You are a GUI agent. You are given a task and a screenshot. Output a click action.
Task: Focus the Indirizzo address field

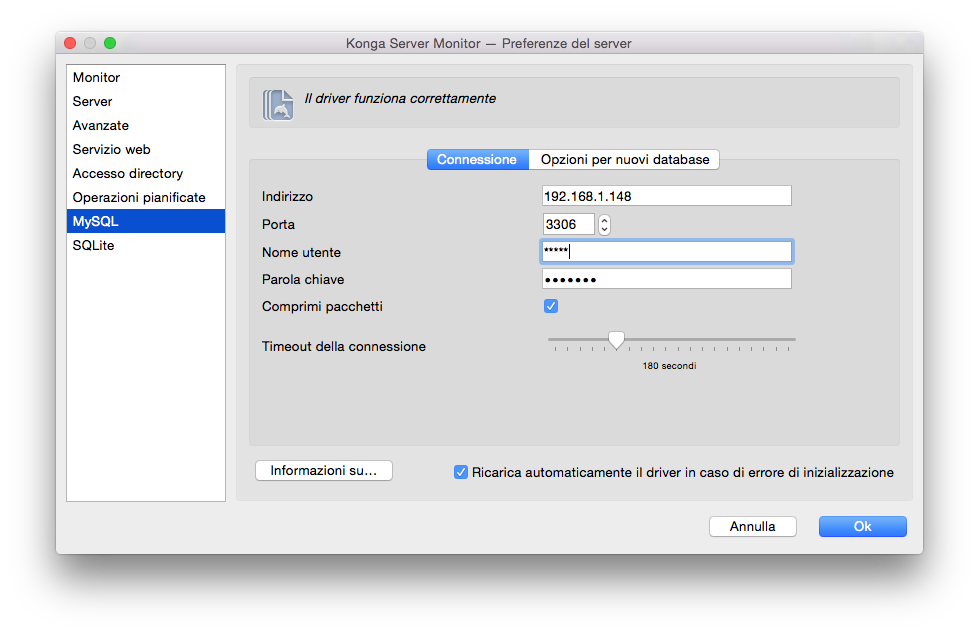click(x=666, y=196)
